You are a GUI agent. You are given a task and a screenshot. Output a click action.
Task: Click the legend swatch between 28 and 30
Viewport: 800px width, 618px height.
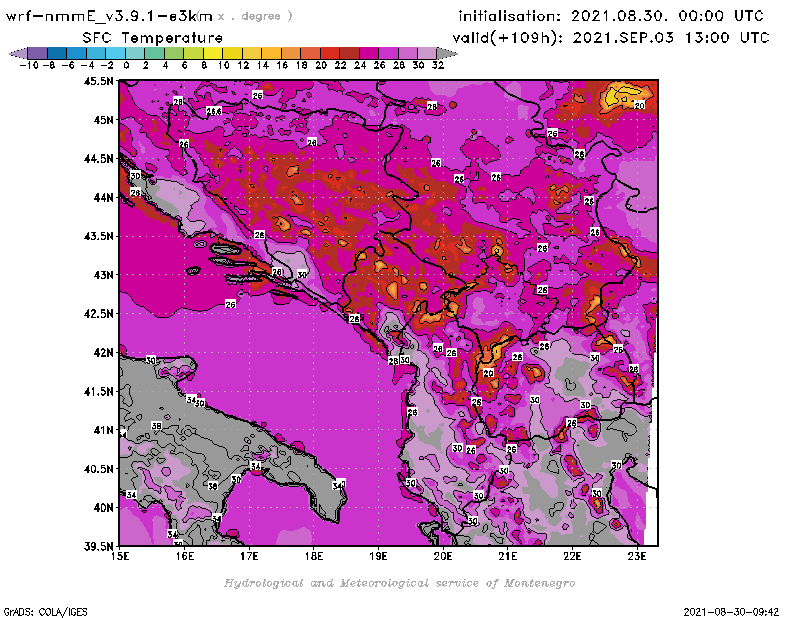408,53
